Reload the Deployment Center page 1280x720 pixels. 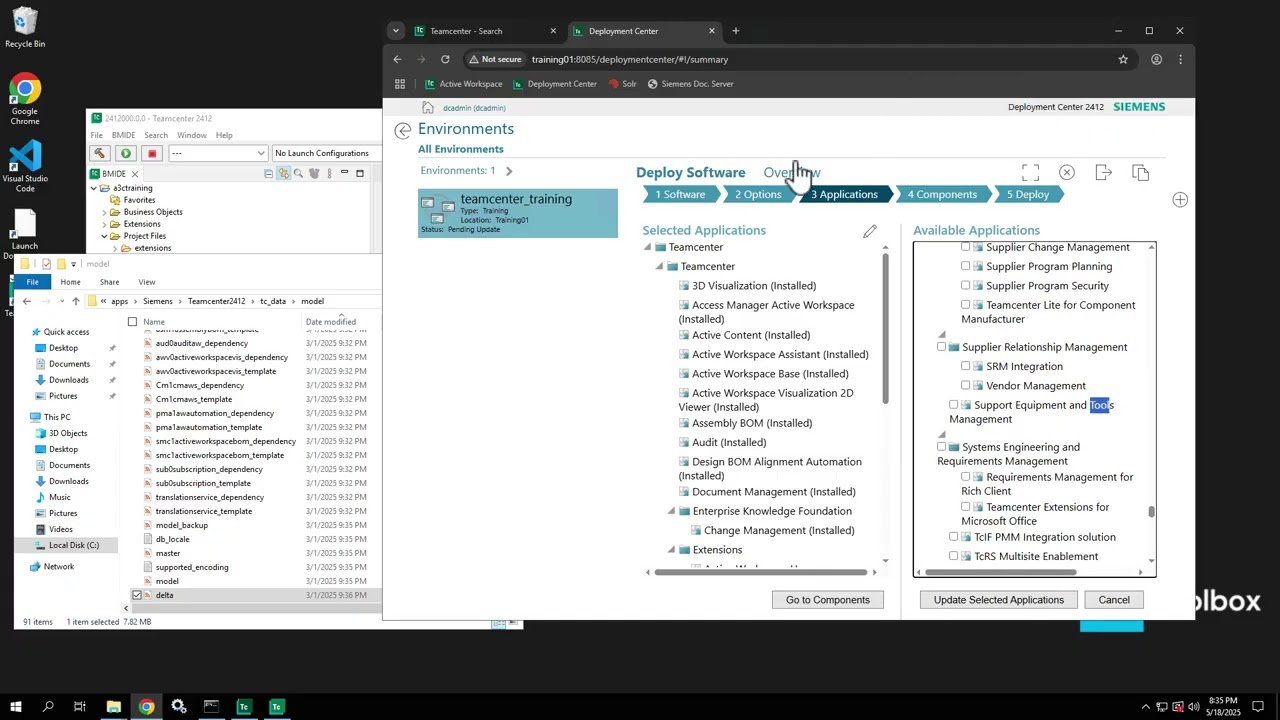coord(445,60)
